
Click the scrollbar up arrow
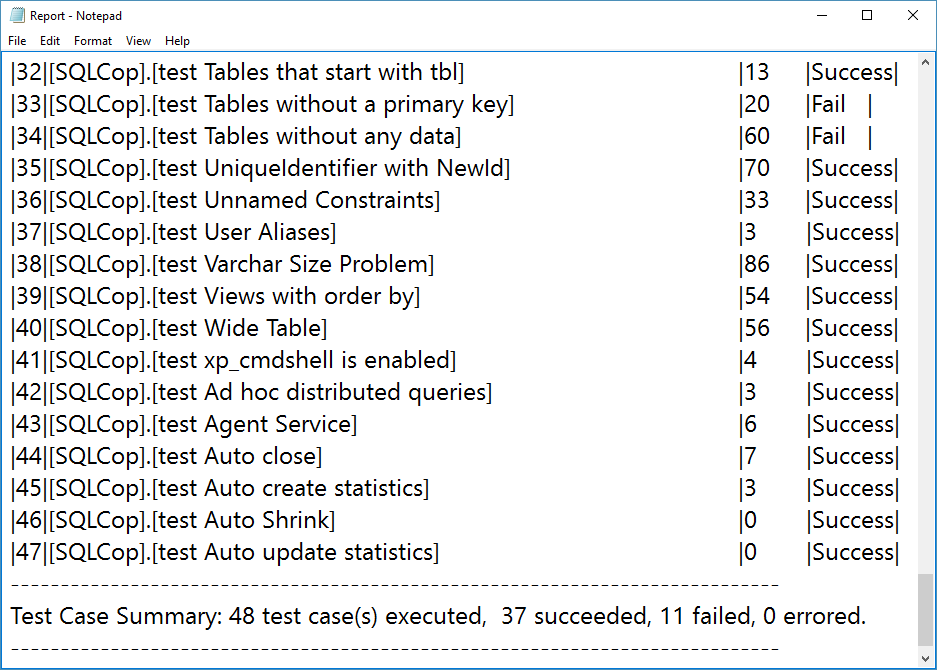coord(925,62)
